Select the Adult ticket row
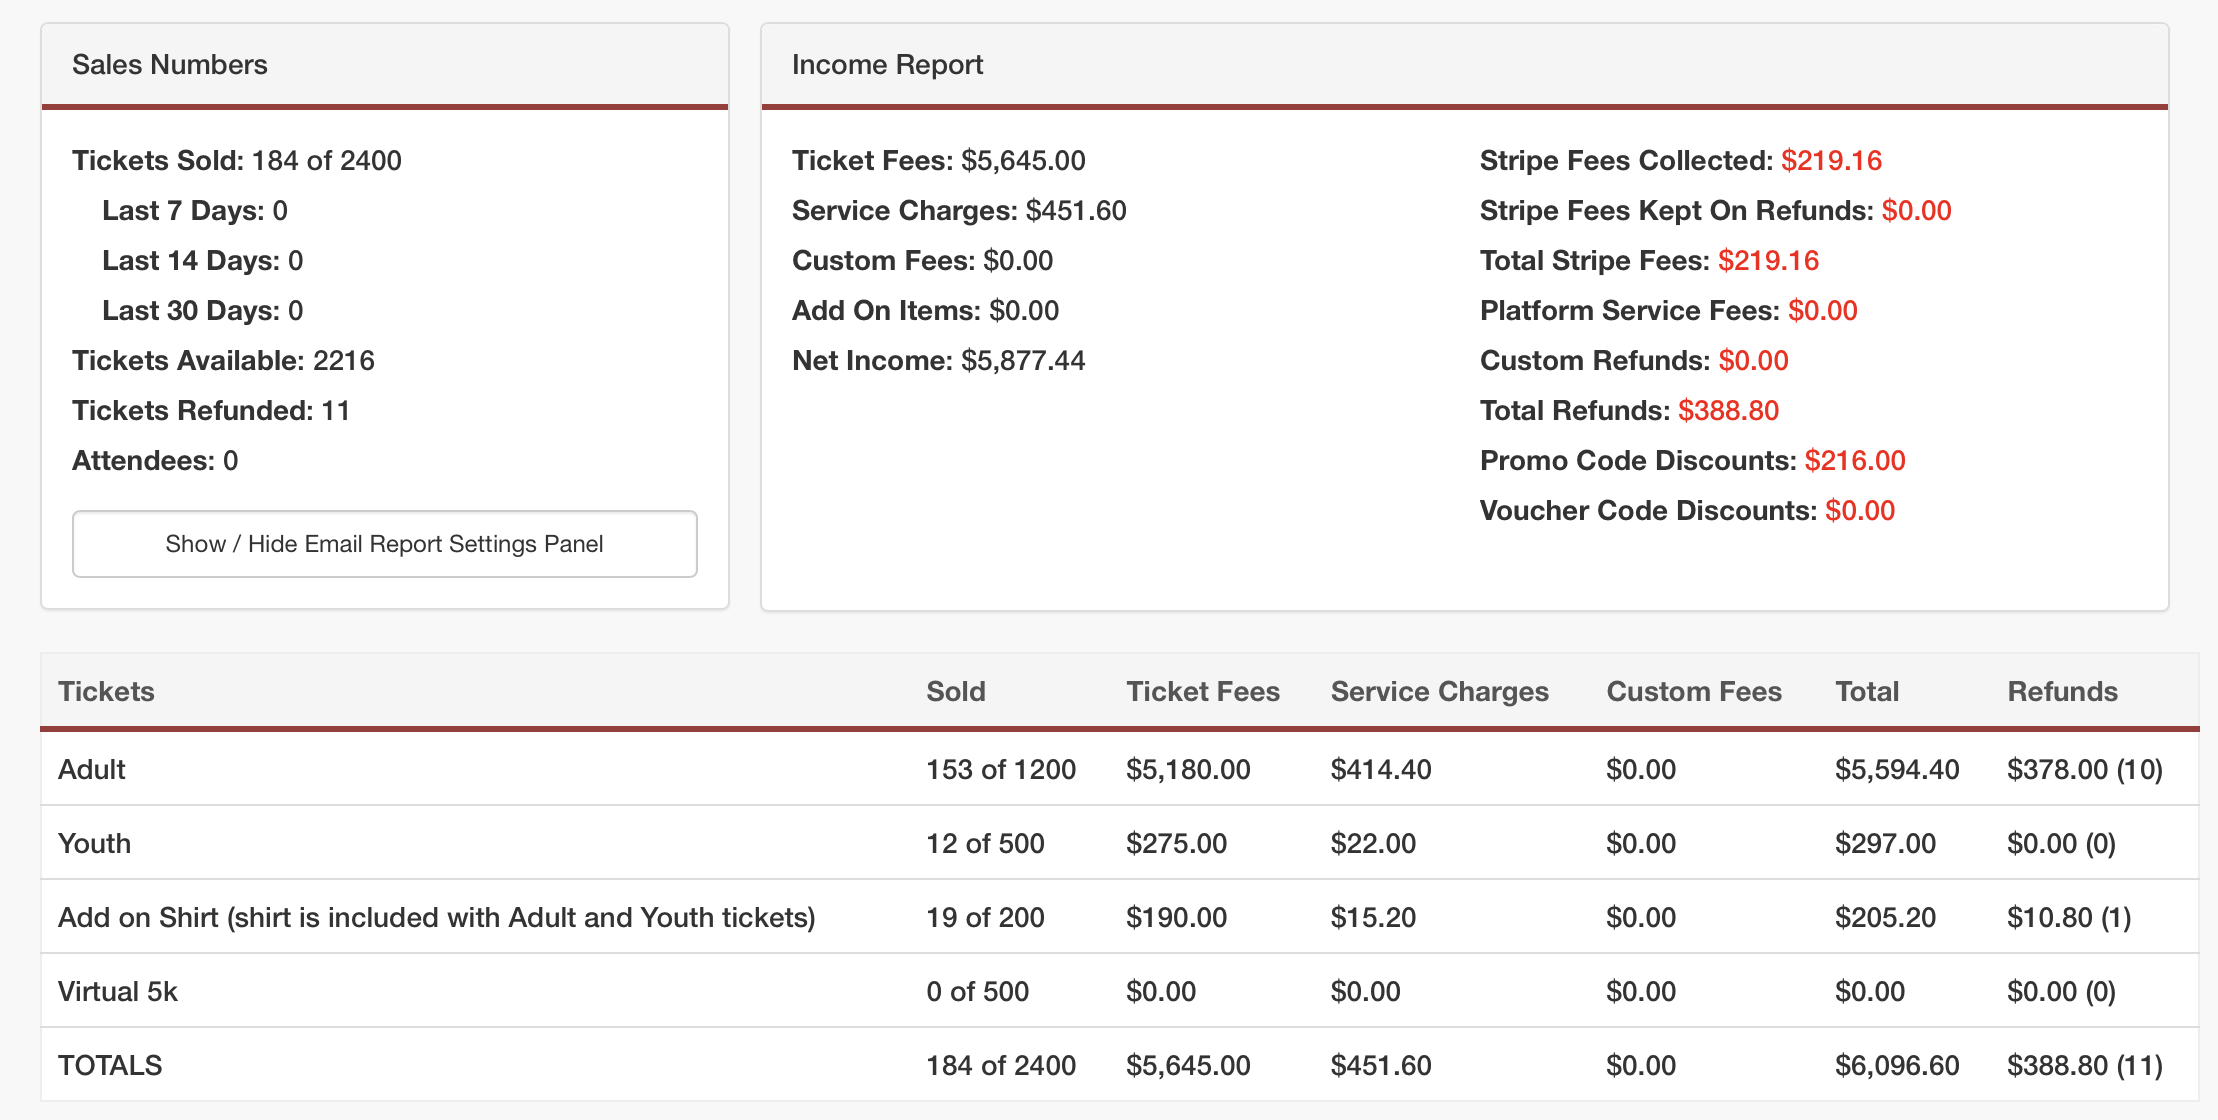The height and width of the screenshot is (1120, 2218). pos(92,769)
